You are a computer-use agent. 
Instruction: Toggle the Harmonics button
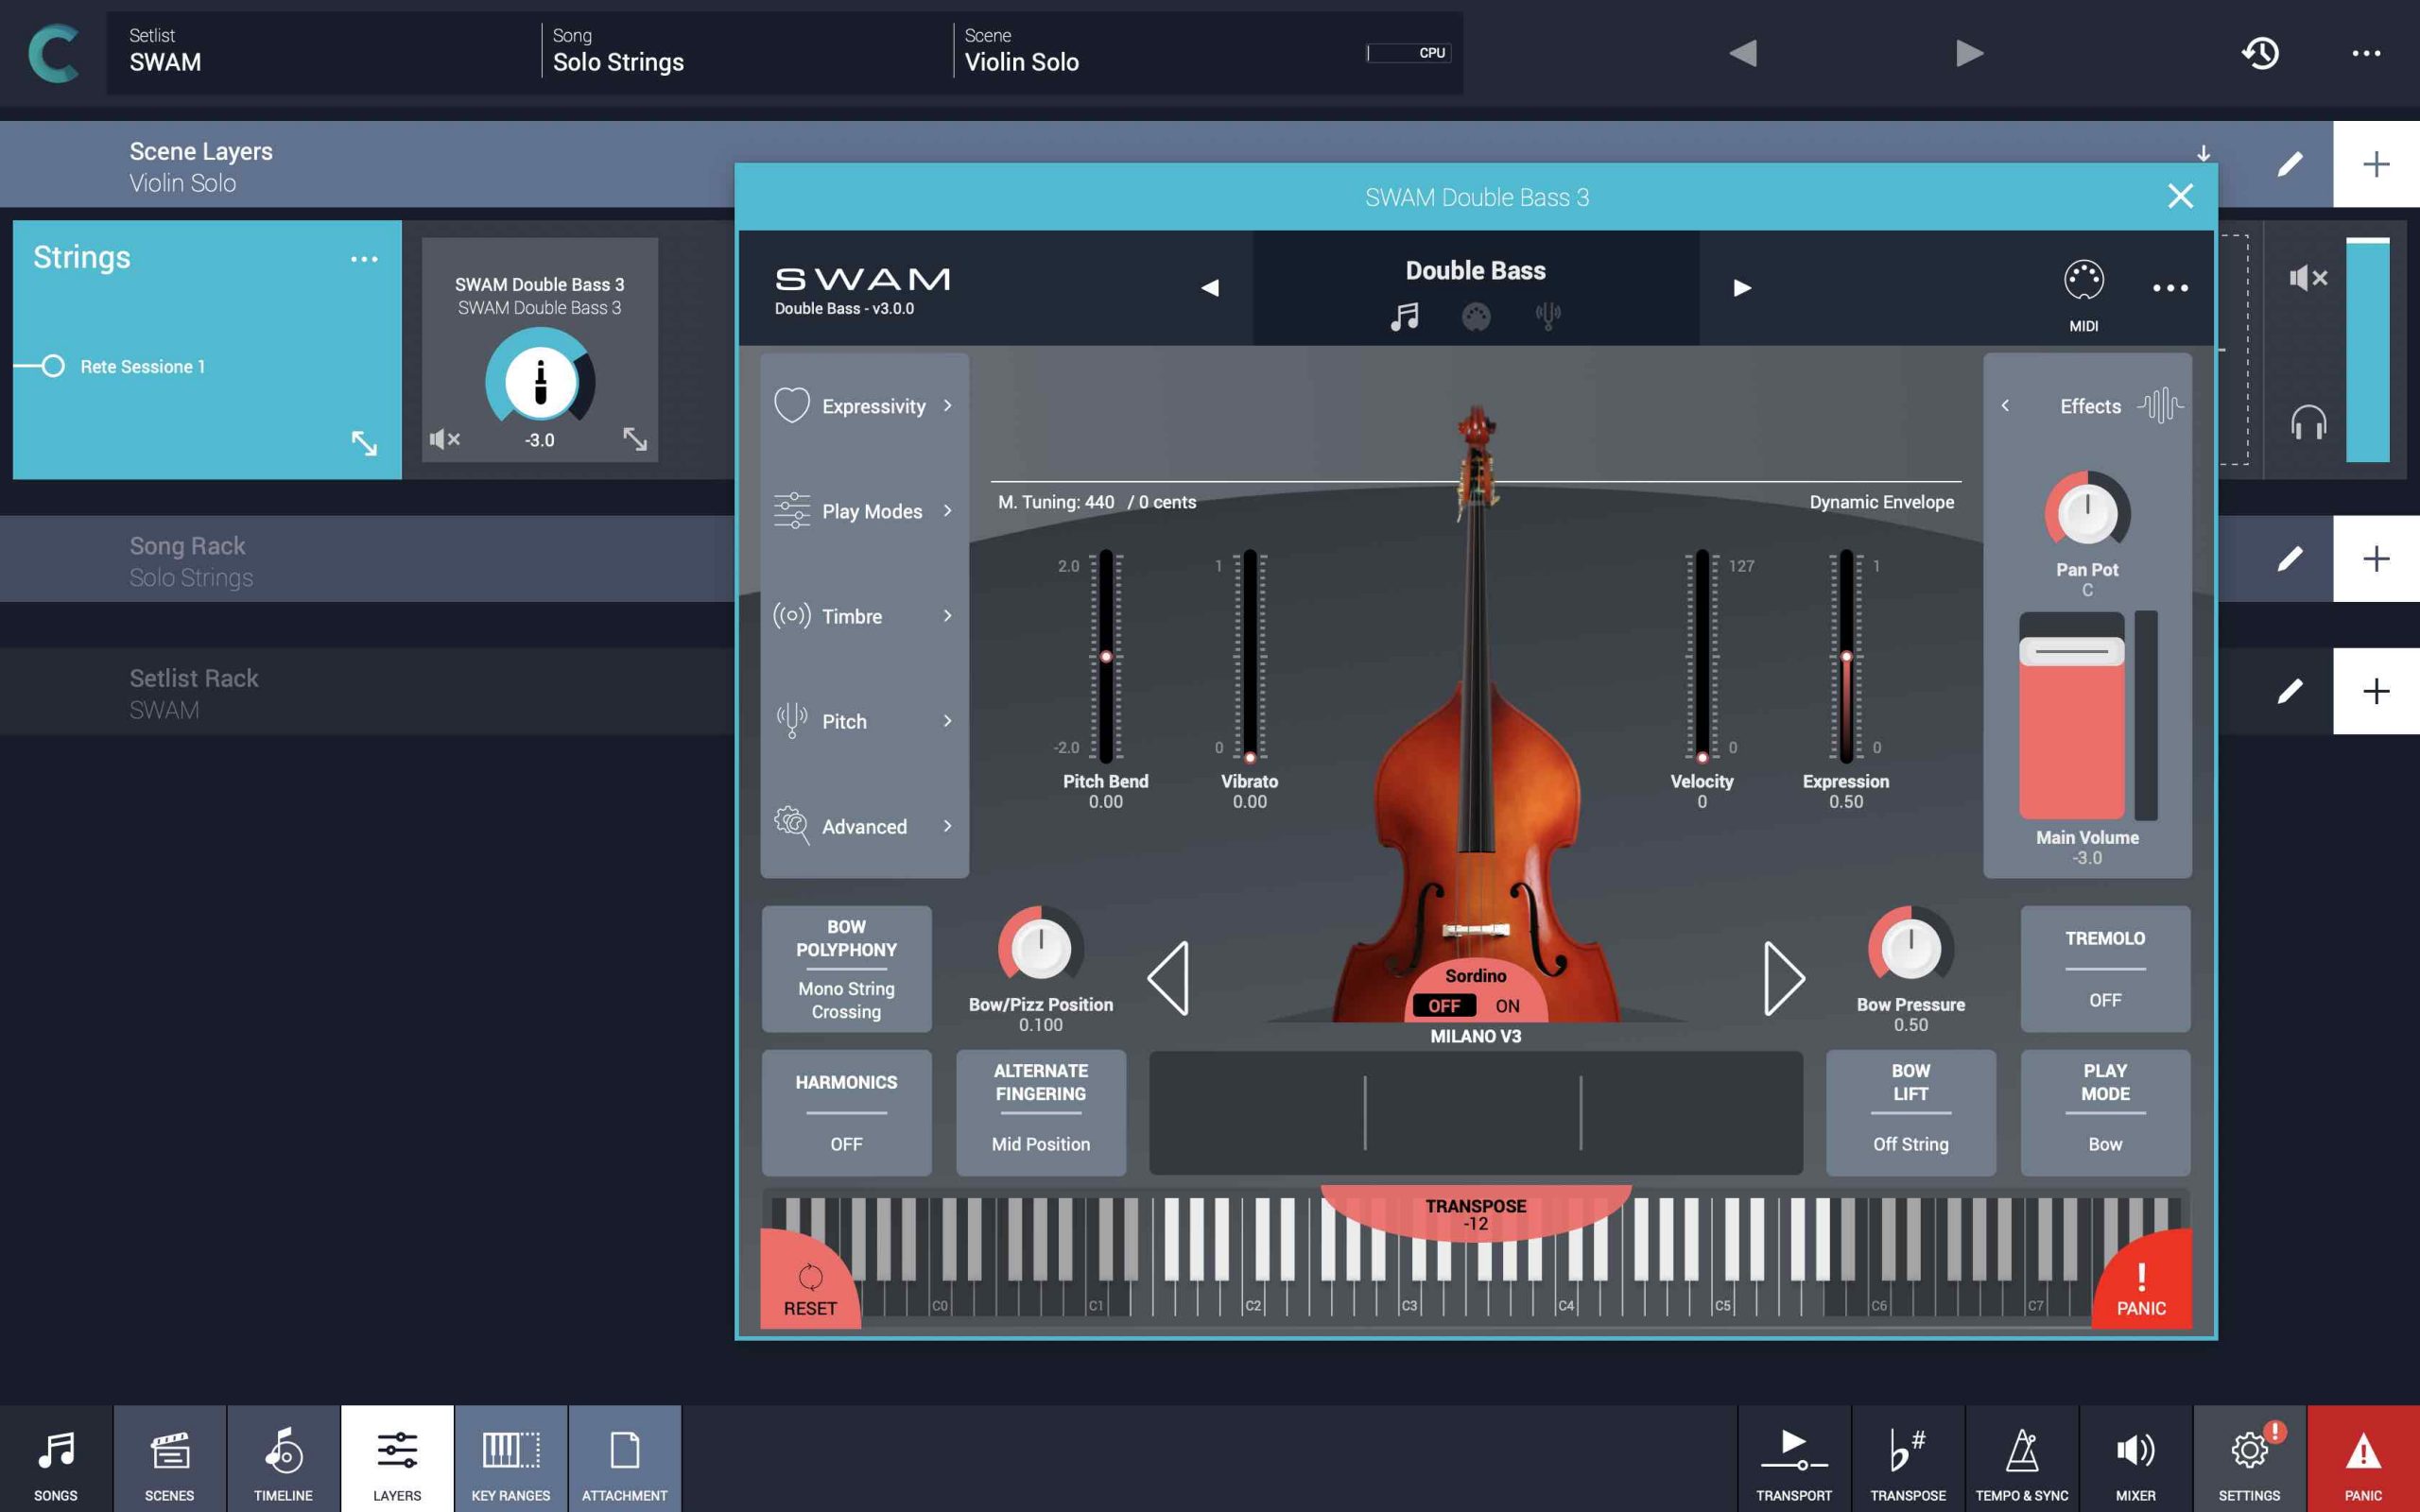pos(846,1112)
